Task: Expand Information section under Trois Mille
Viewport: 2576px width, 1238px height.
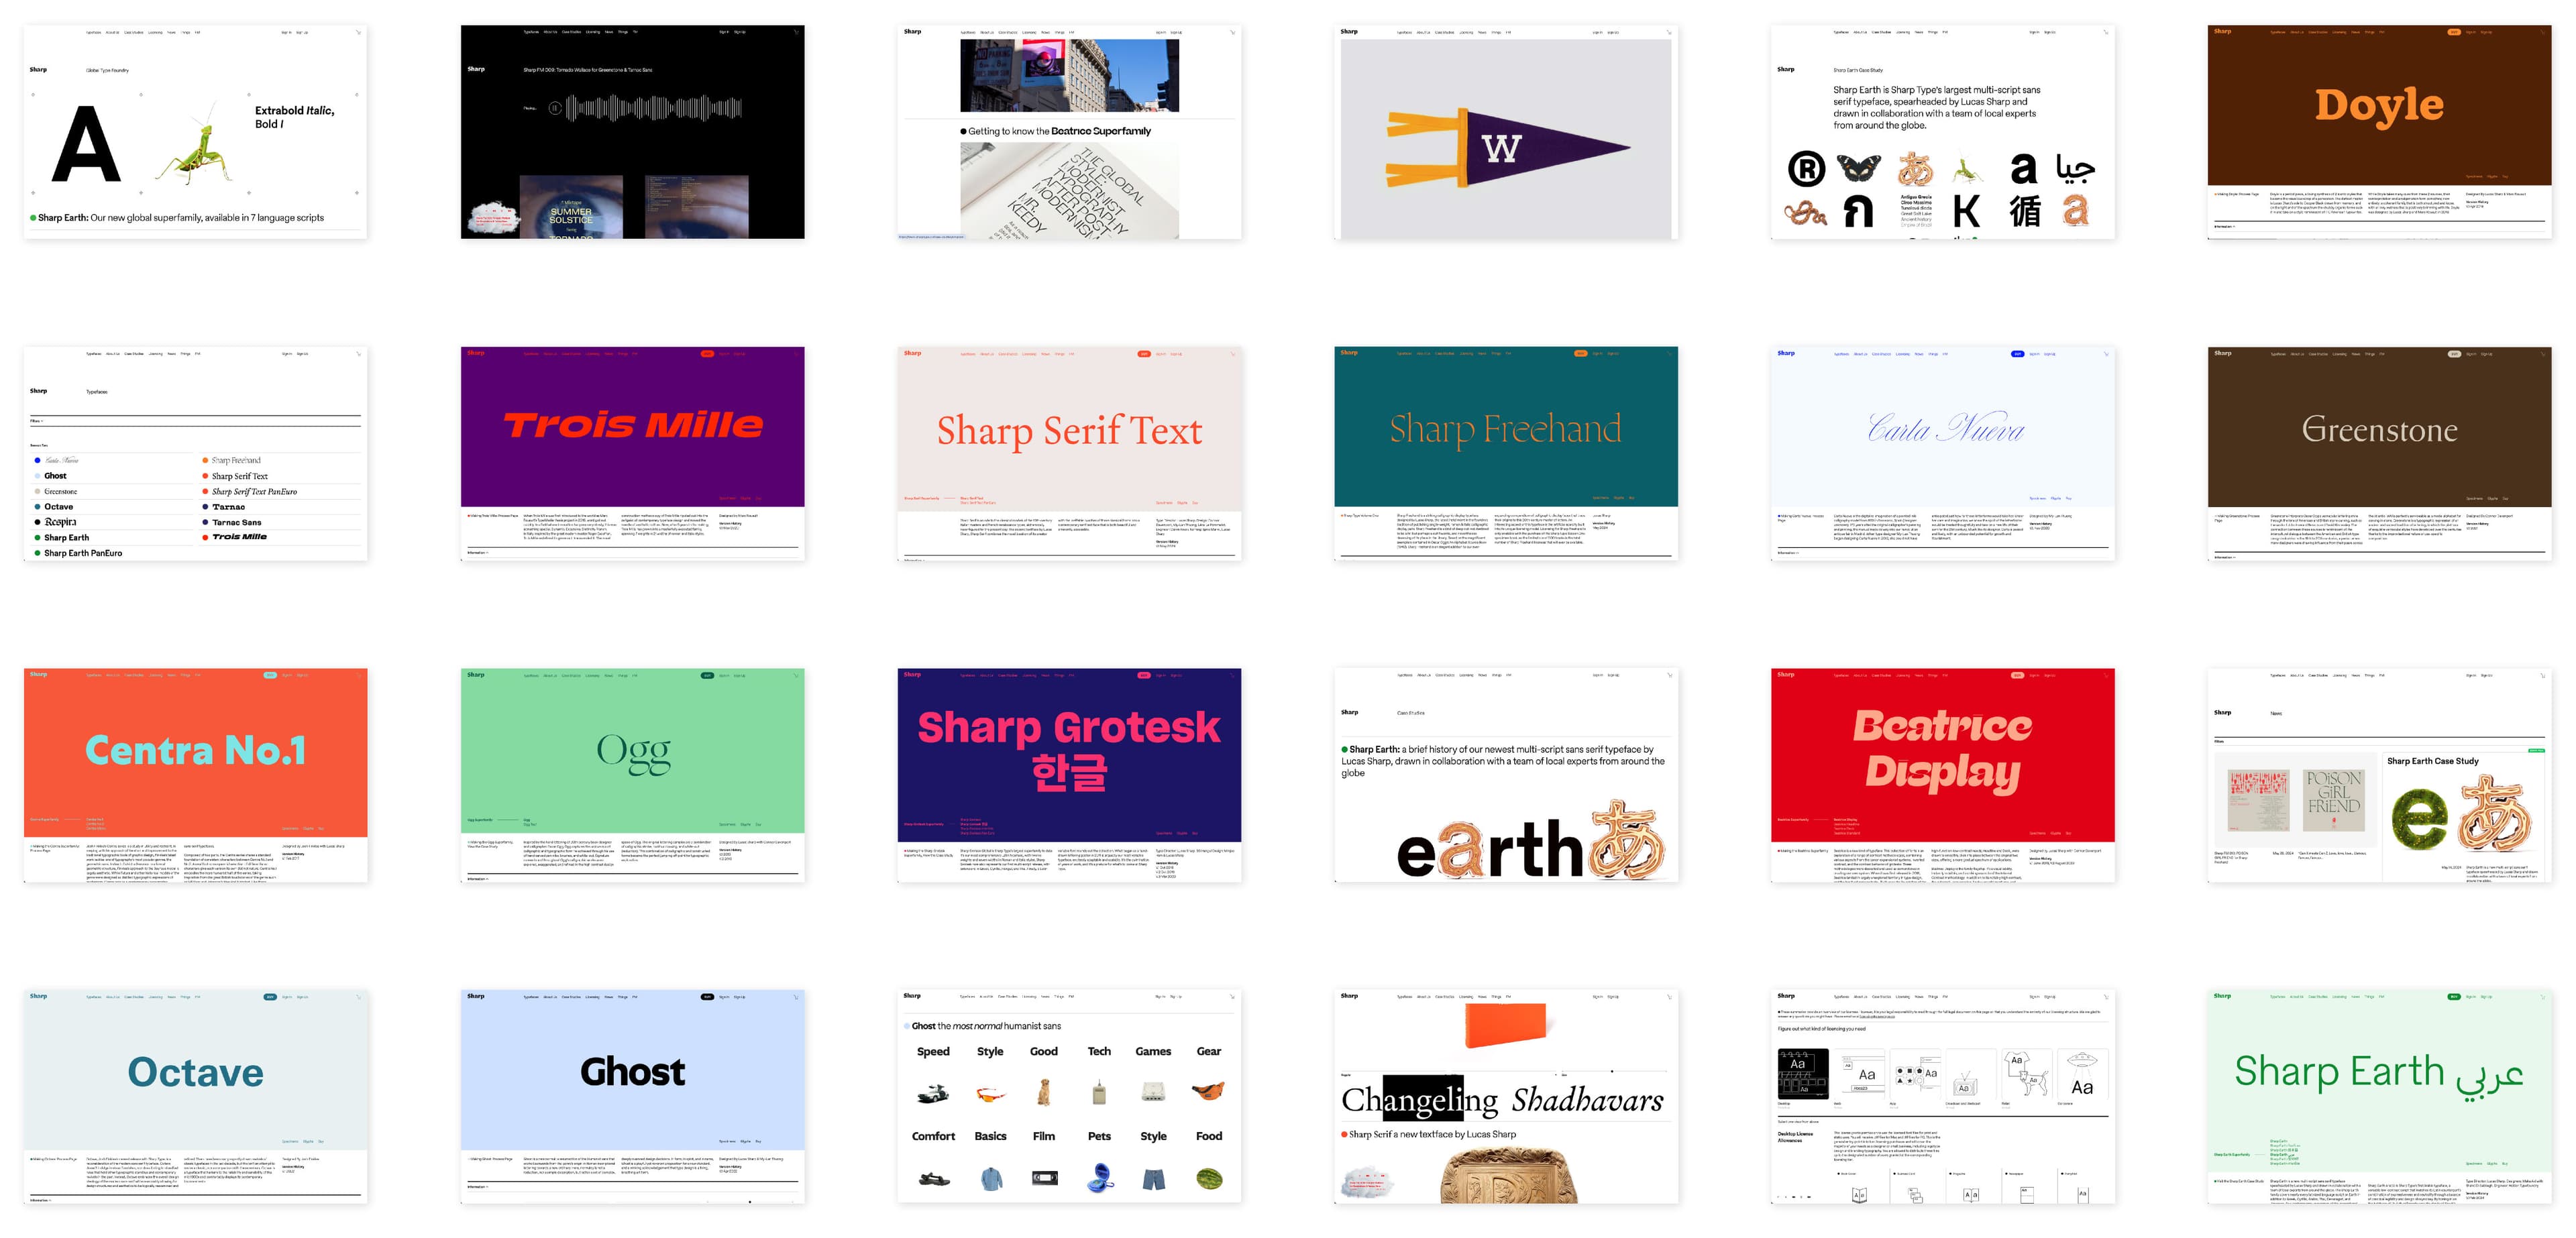Action: click(478, 552)
